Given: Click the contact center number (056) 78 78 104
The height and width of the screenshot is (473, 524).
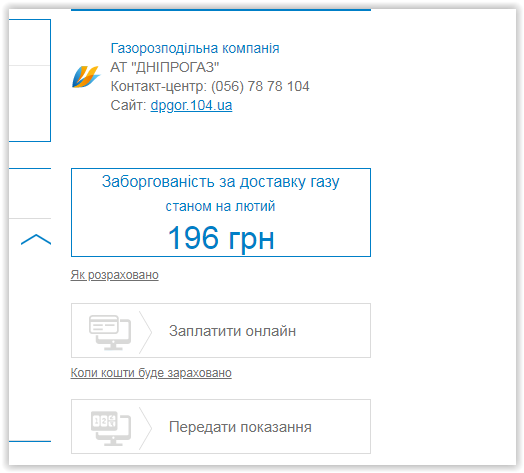Looking at the screenshot, I should [260, 86].
